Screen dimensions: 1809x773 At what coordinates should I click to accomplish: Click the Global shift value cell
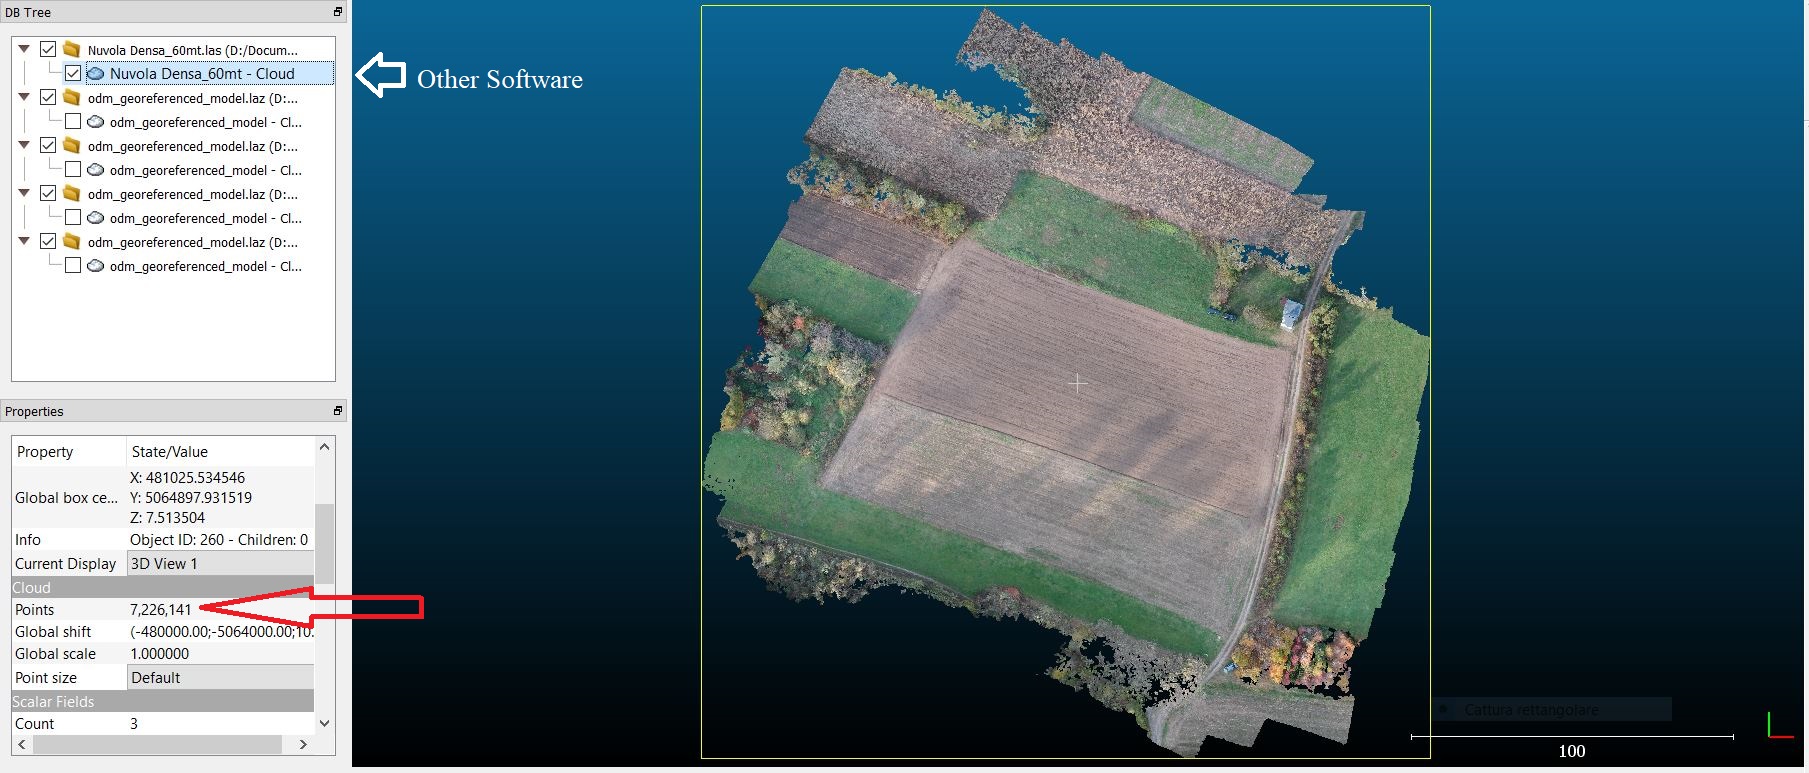221,632
